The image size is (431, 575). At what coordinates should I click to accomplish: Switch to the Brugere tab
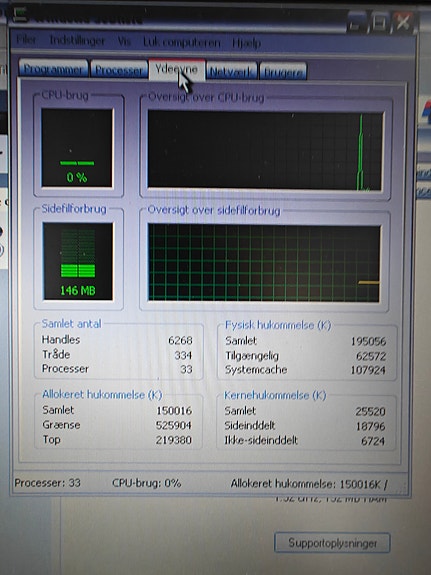pyautogui.click(x=283, y=72)
